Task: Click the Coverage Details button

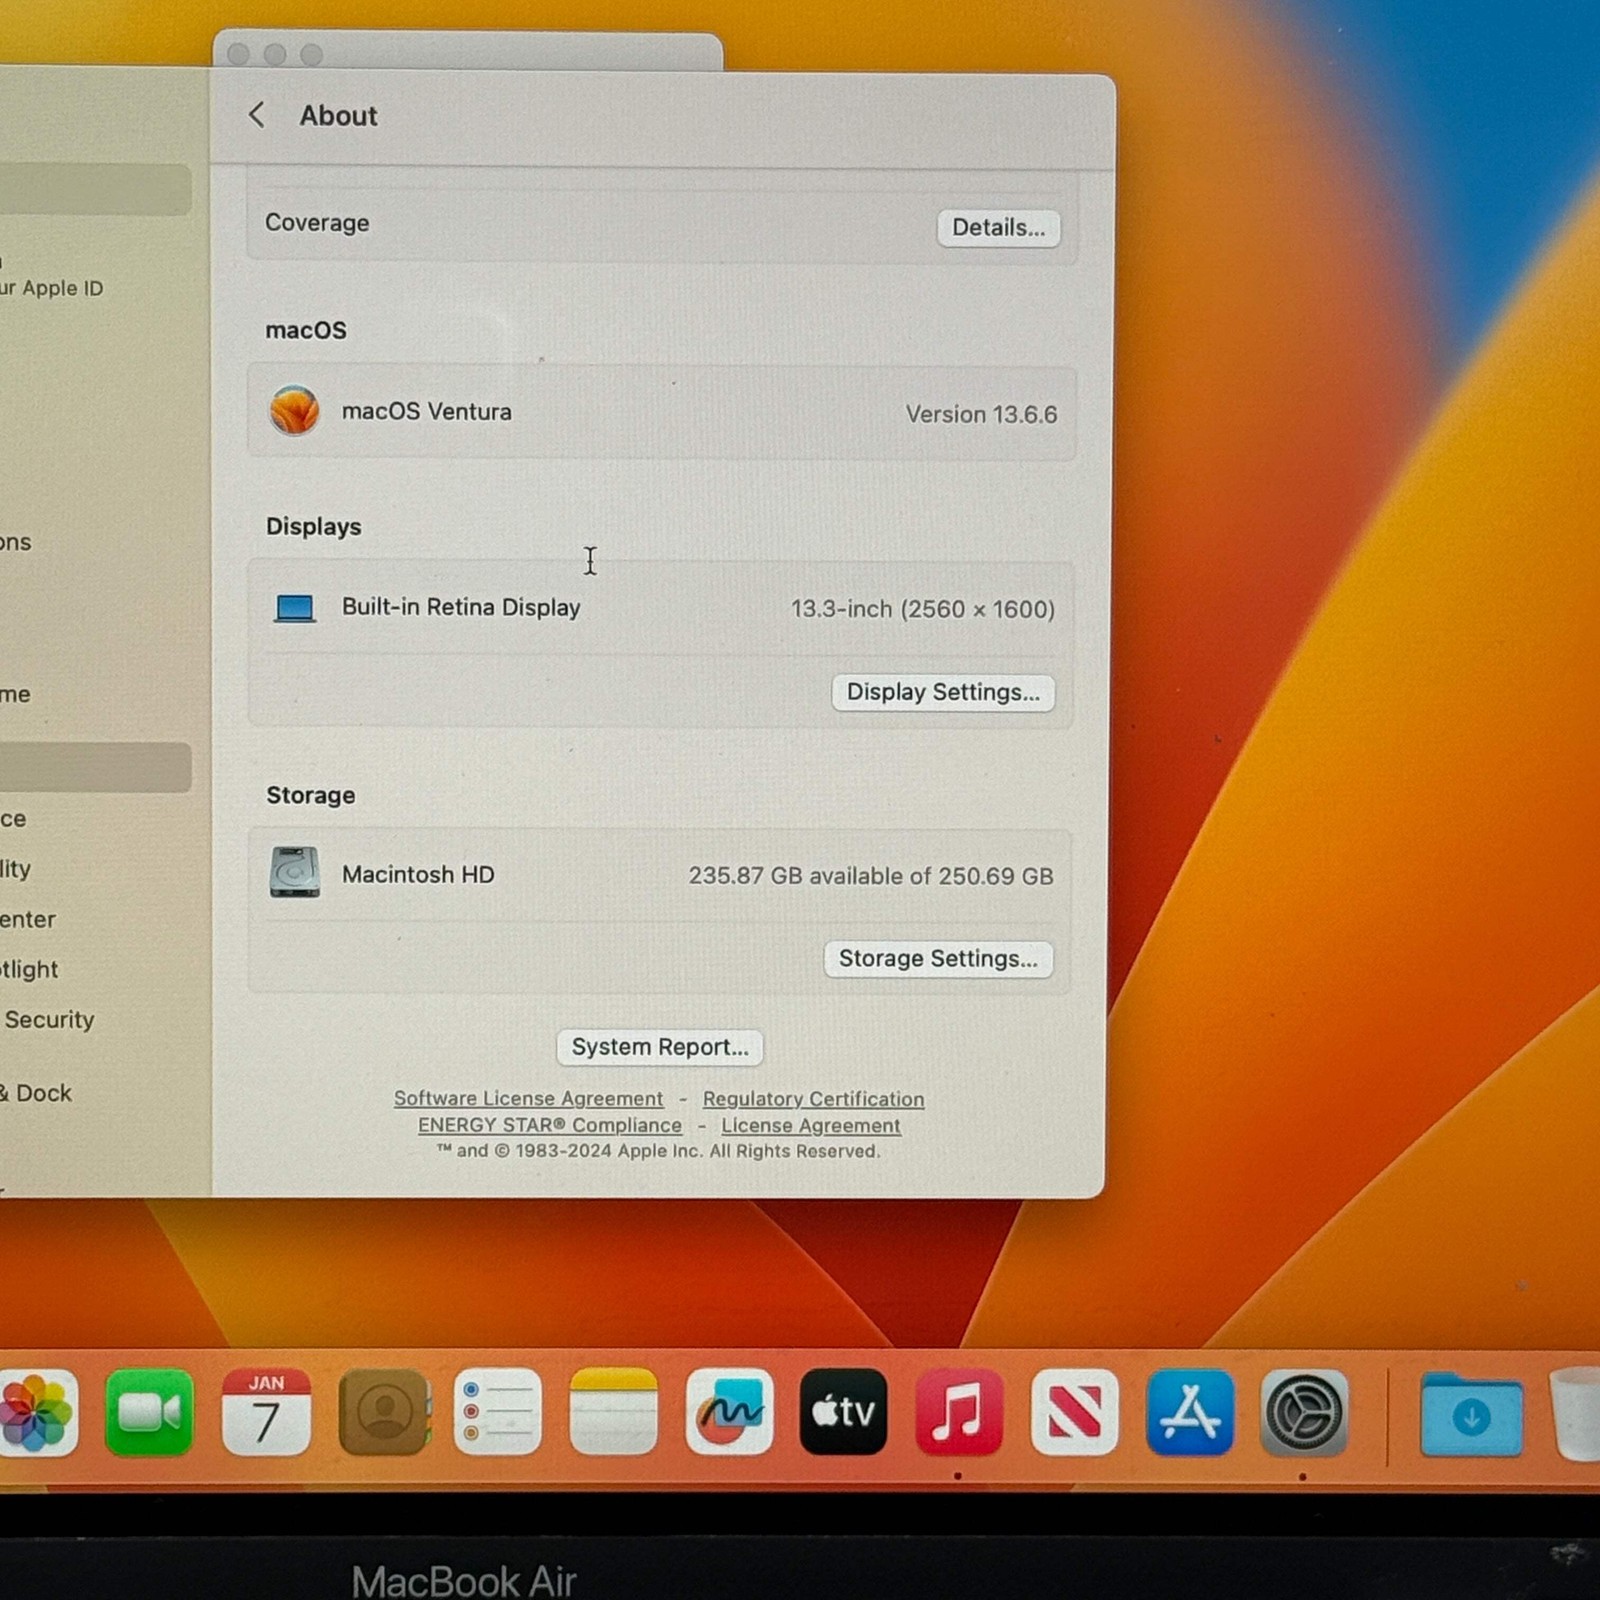Action: point(998,228)
